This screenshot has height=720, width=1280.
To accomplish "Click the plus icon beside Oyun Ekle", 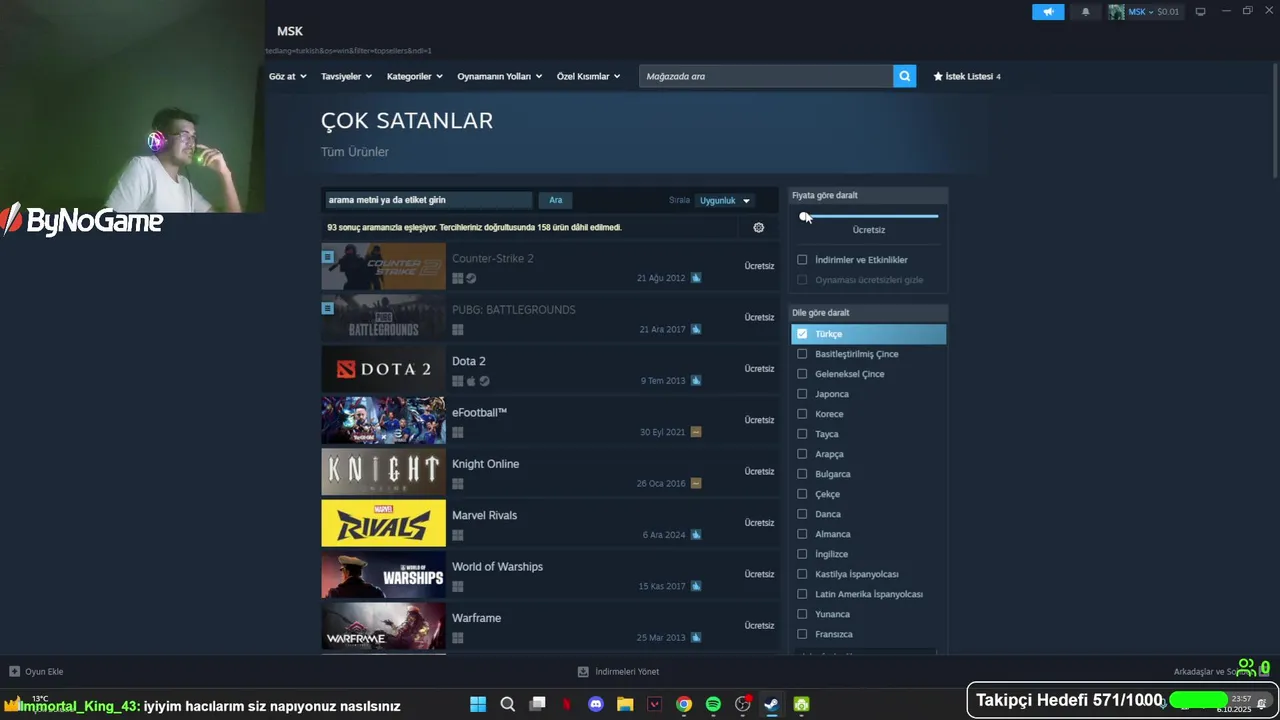I will [x=14, y=671].
